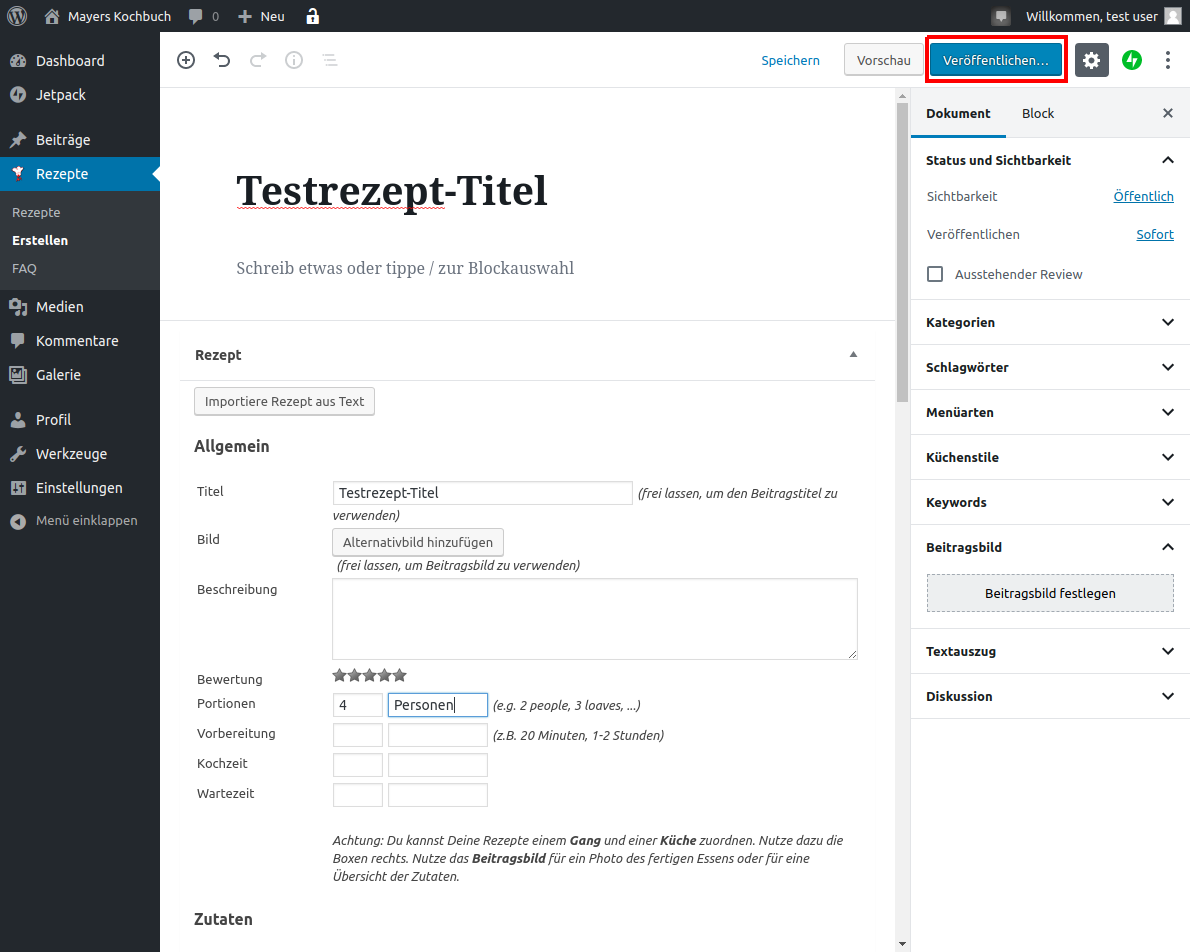Click the add block plus icon
Image resolution: width=1190 pixels, height=952 pixels.
tap(186, 60)
